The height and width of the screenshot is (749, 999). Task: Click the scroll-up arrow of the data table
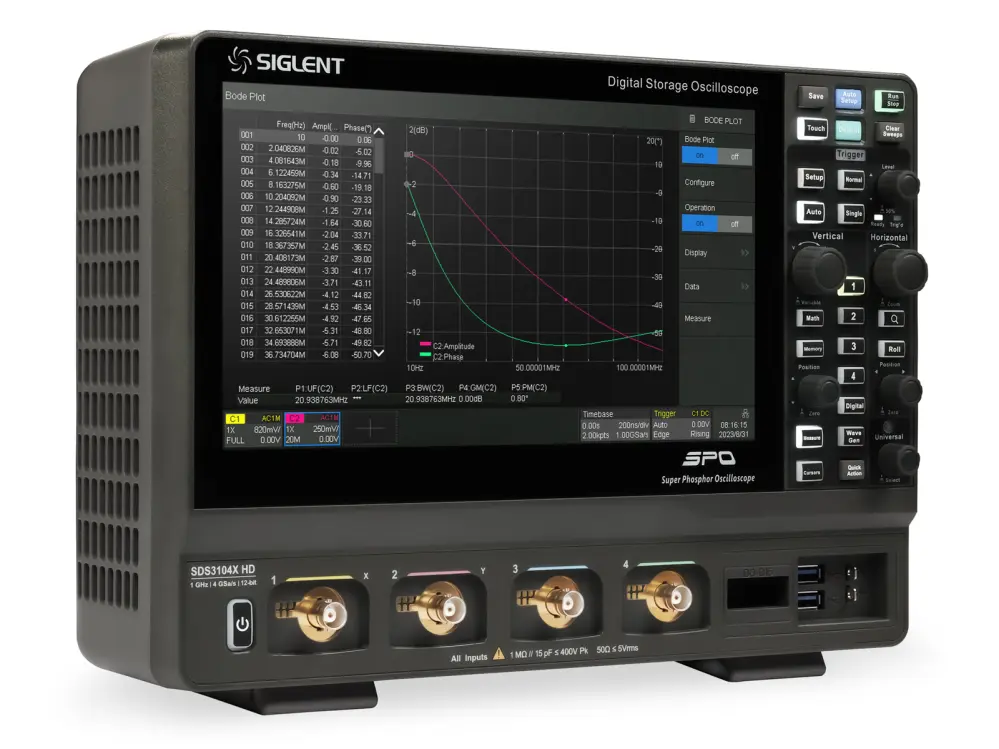tap(378, 131)
